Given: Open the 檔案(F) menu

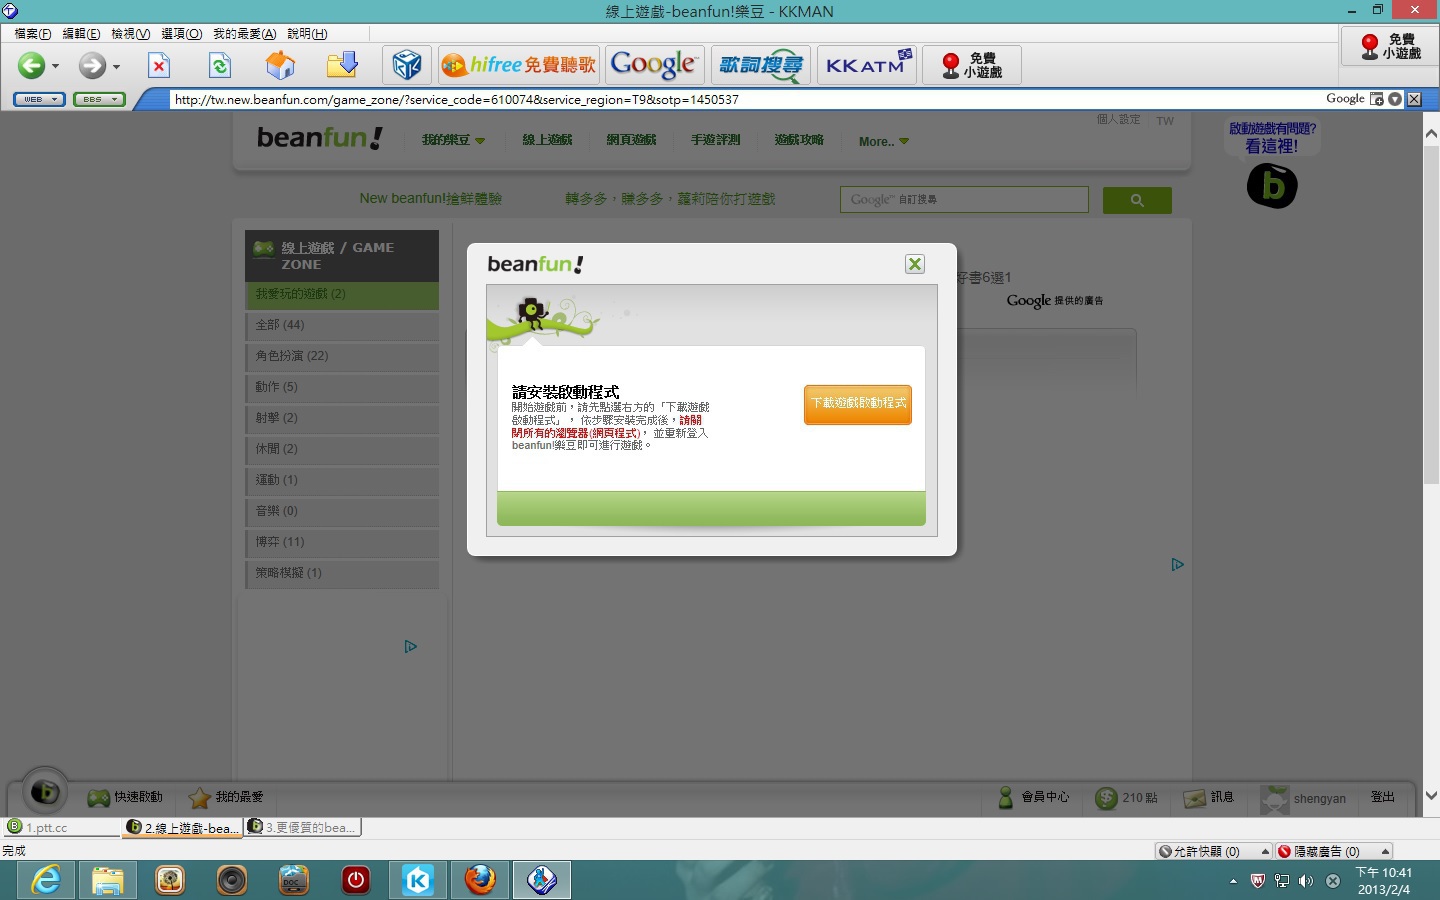Looking at the screenshot, I should click(x=33, y=34).
